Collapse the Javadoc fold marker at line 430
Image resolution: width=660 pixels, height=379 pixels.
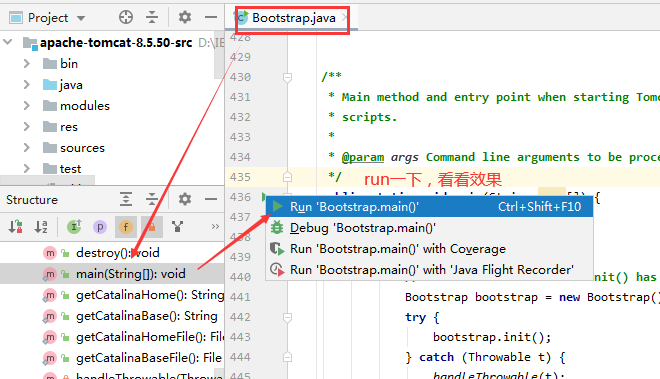pyautogui.click(x=287, y=77)
